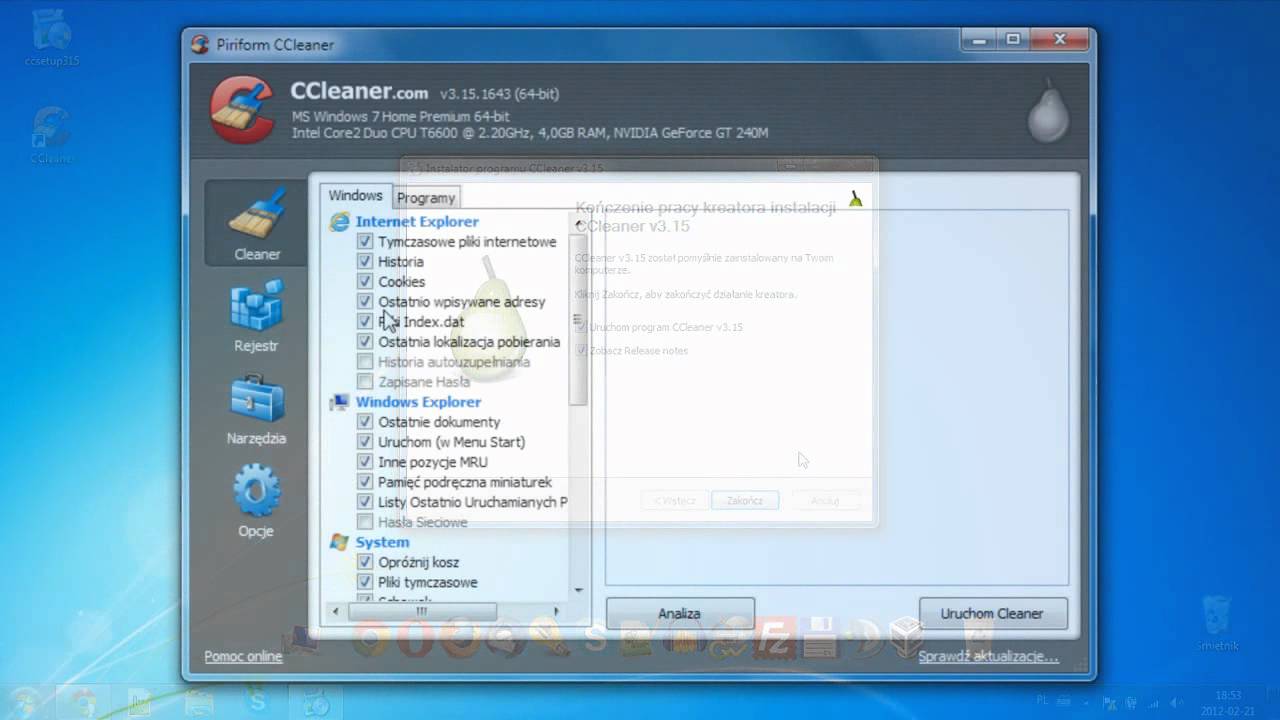Click the Skype icon in the taskbar
The height and width of the screenshot is (720, 1280).
click(x=258, y=701)
